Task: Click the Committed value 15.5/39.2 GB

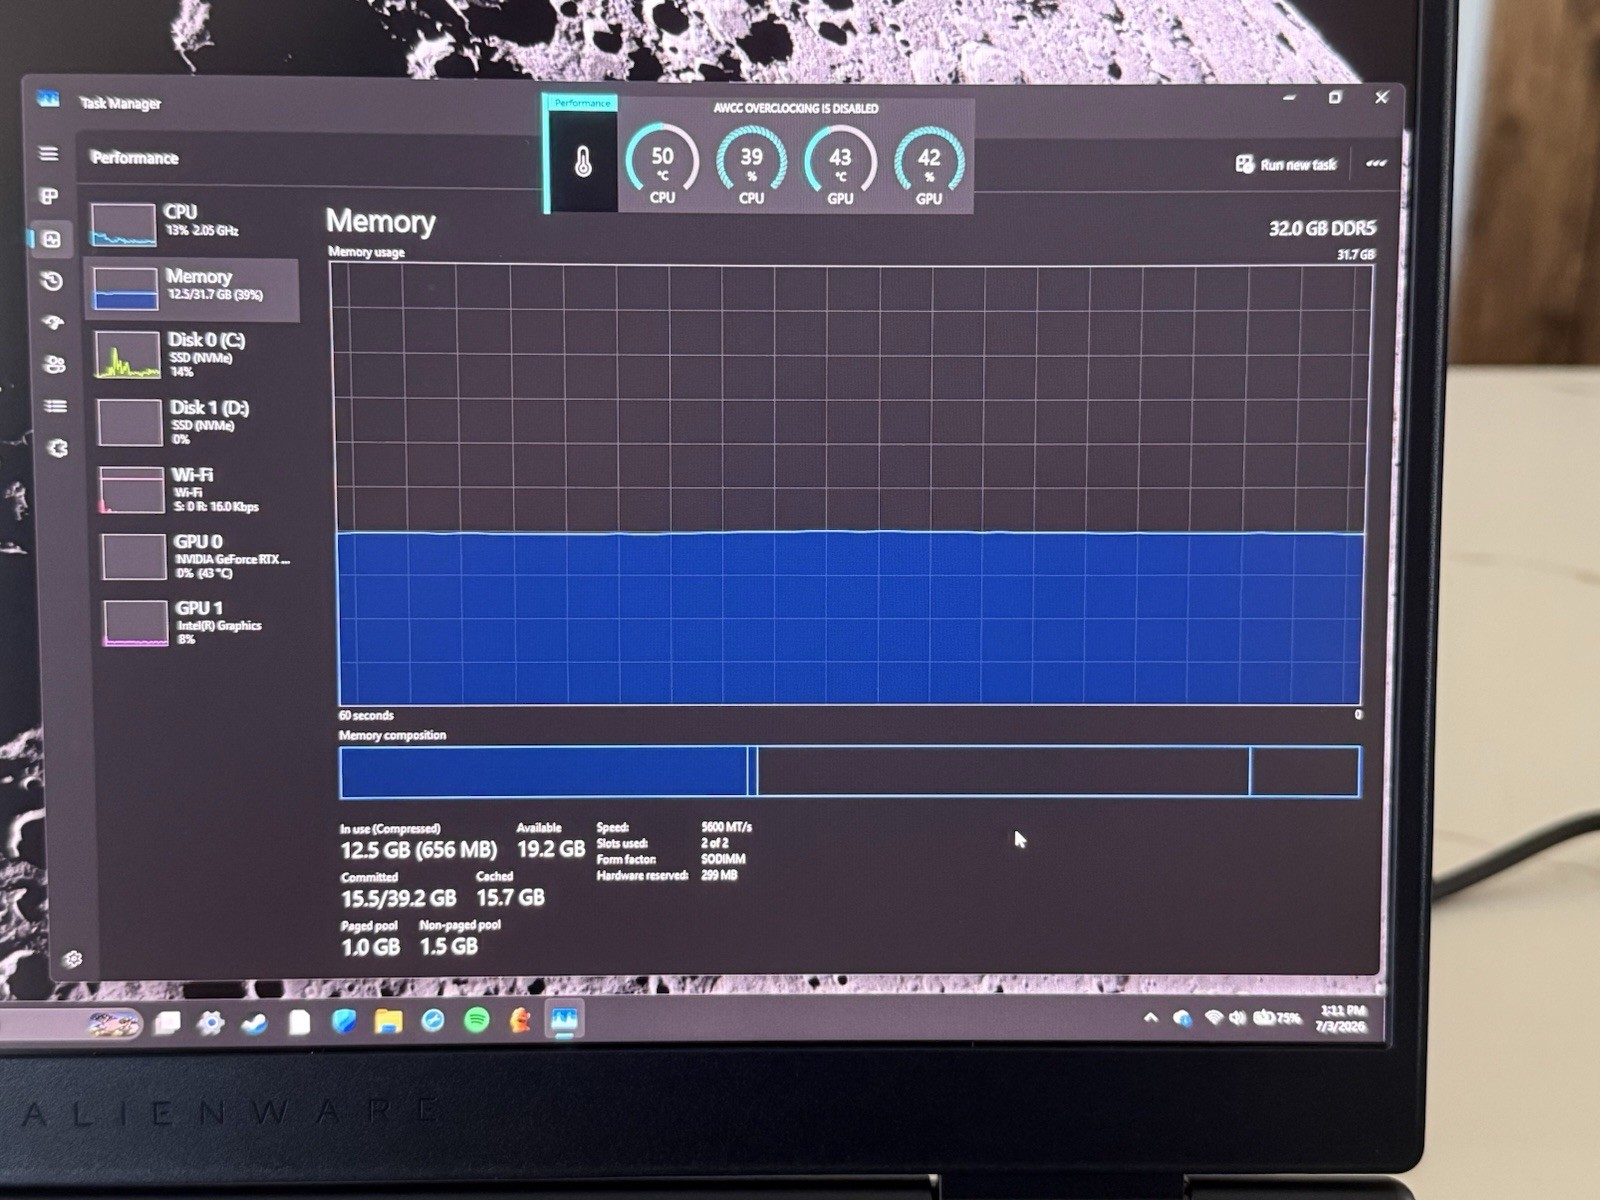Action: pos(398,898)
